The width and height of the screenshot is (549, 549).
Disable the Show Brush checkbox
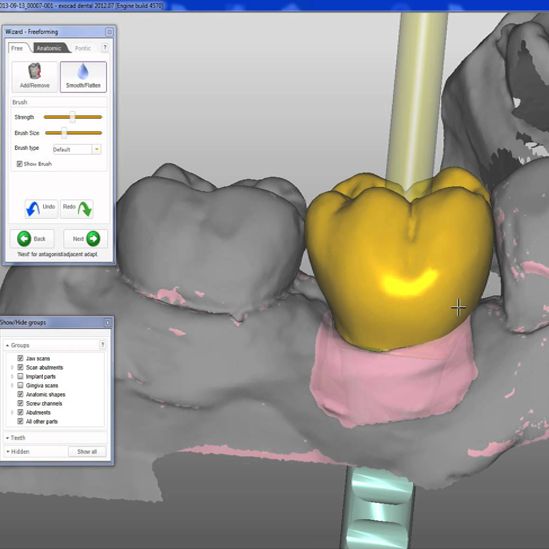20,164
